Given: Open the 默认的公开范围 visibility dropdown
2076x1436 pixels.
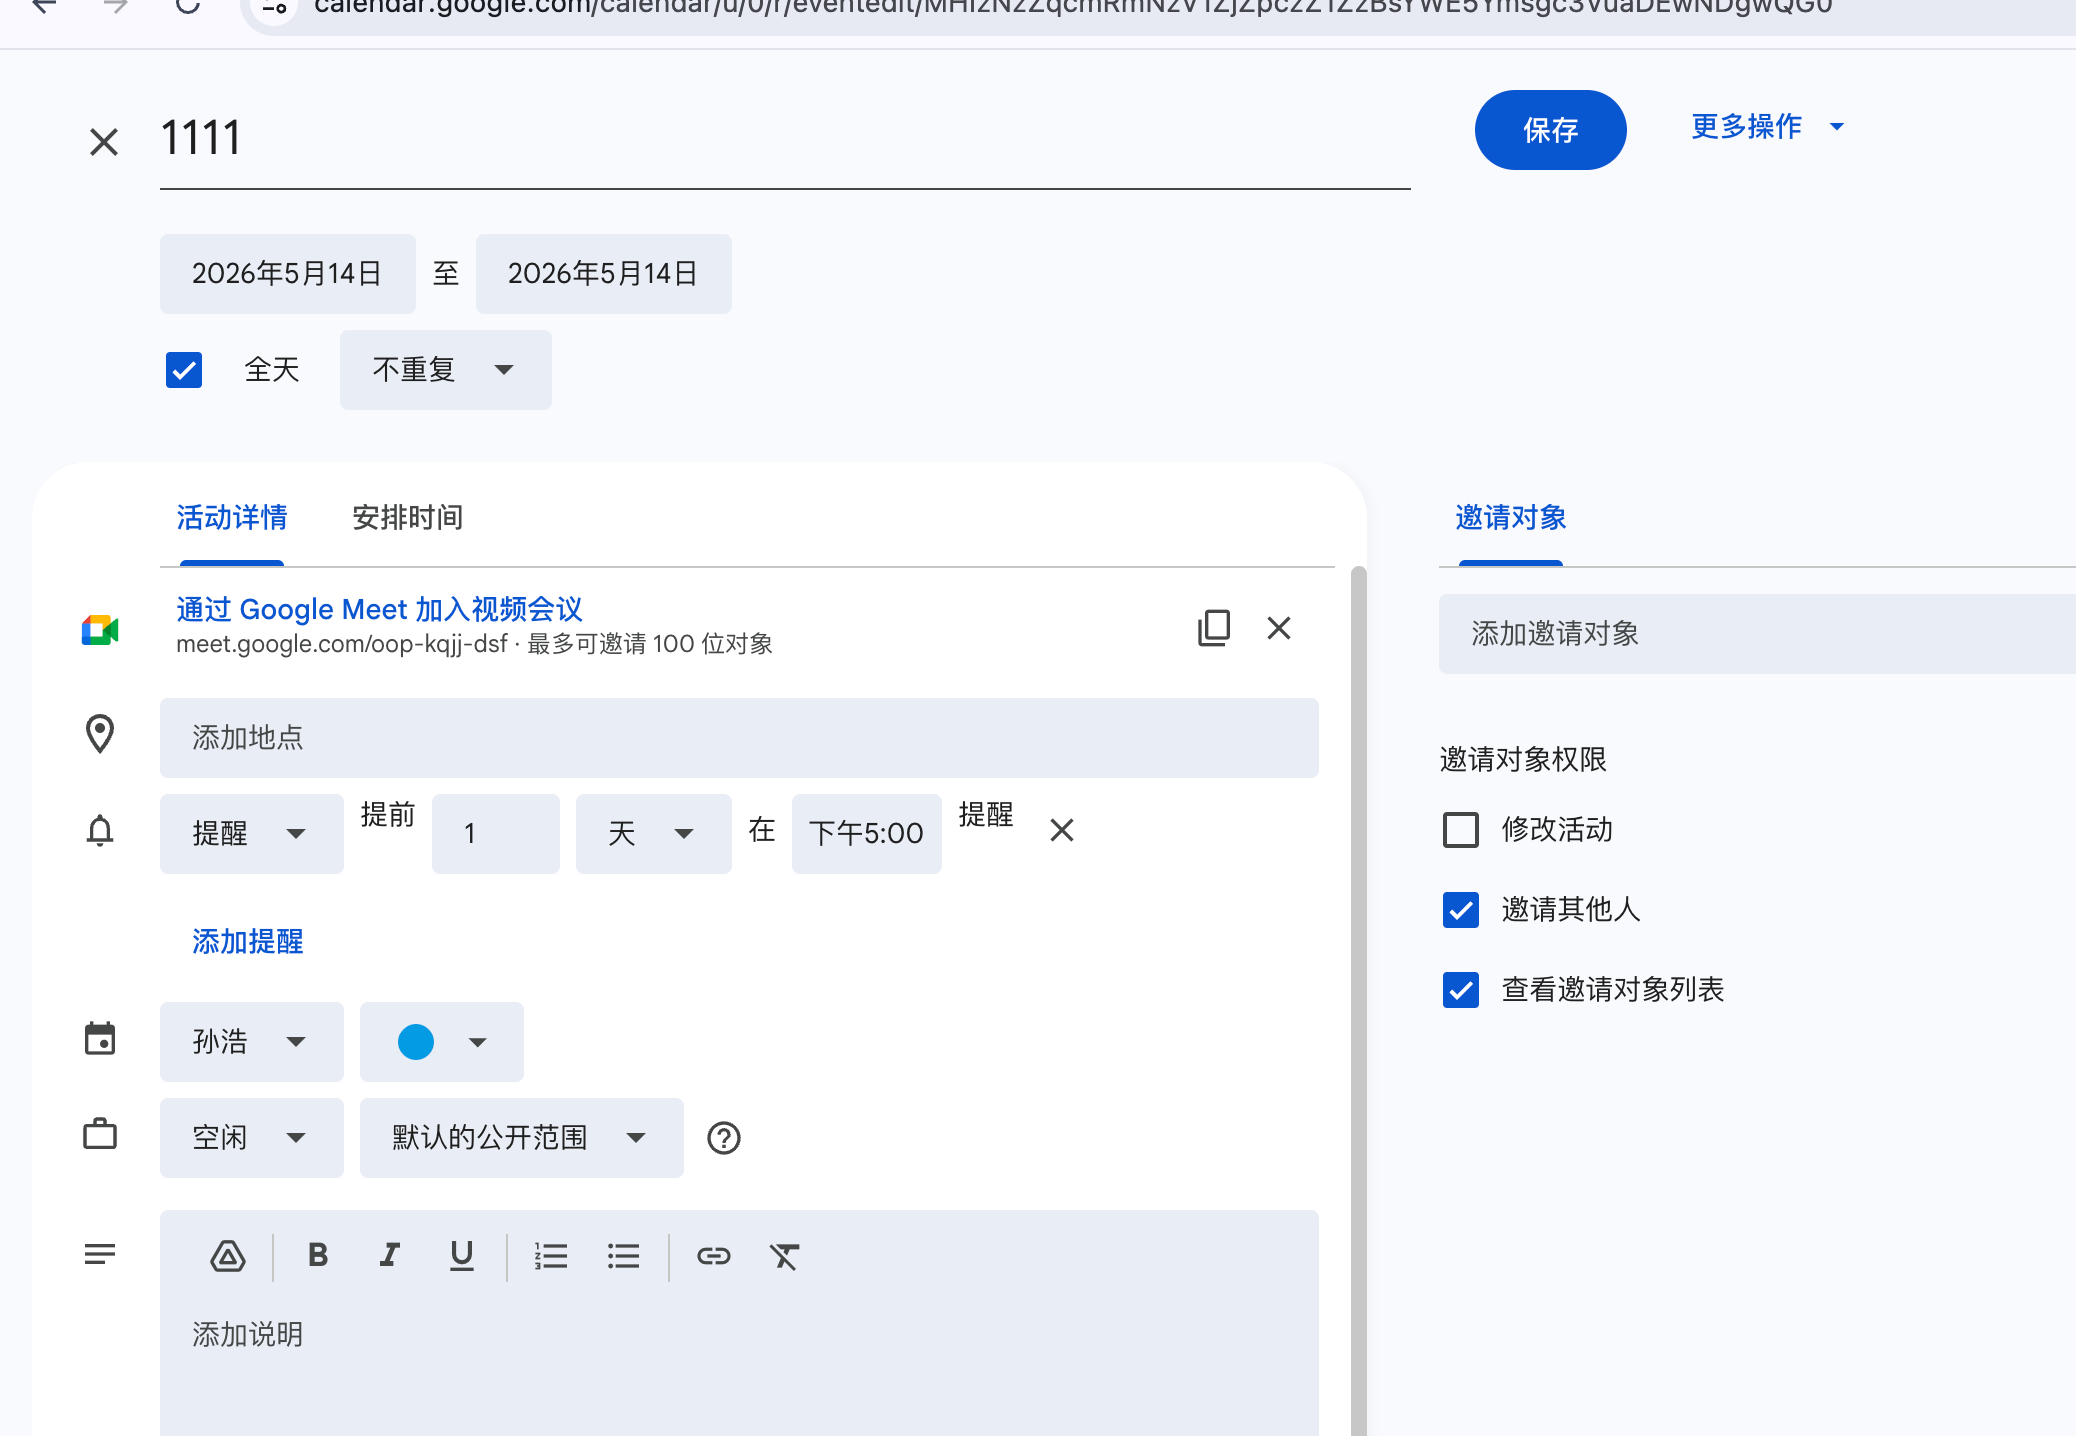Looking at the screenshot, I should pos(522,1138).
